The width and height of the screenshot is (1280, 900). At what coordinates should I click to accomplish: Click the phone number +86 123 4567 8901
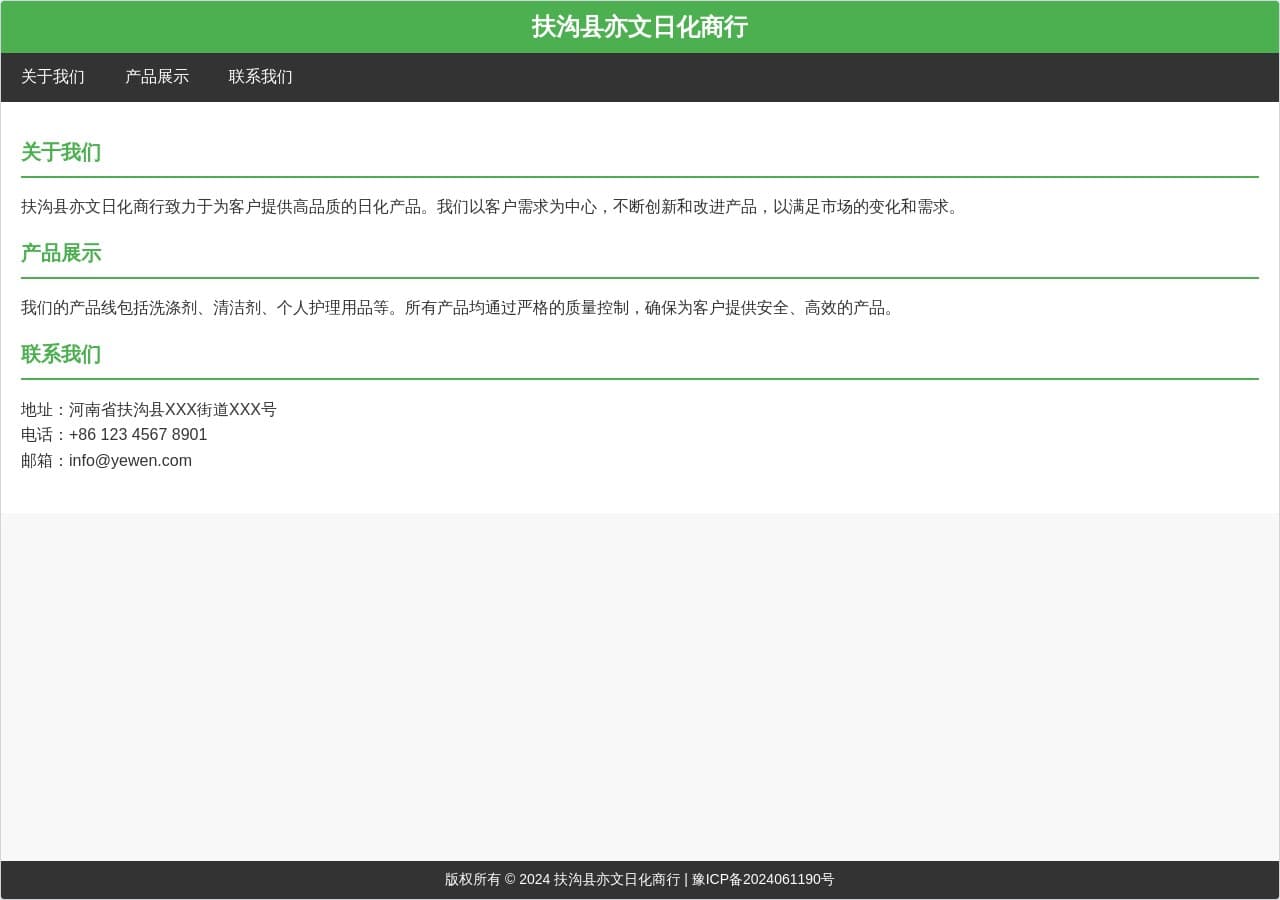pyautogui.click(x=138, y=435)
